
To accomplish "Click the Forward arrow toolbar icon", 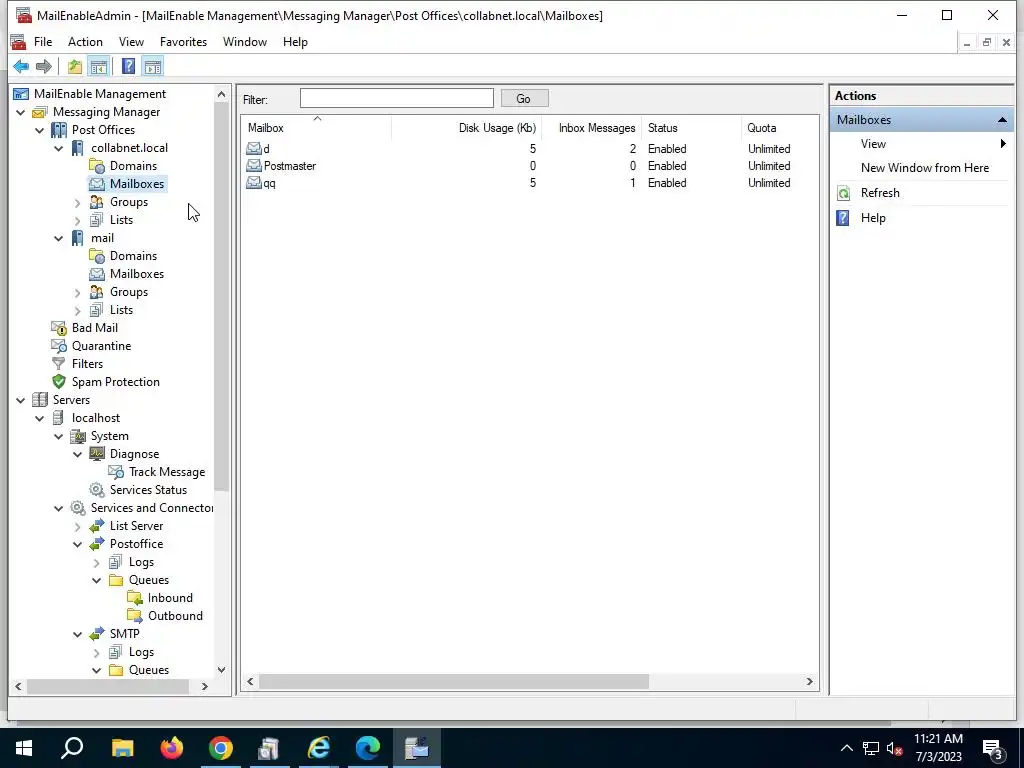I will (44, 66).
